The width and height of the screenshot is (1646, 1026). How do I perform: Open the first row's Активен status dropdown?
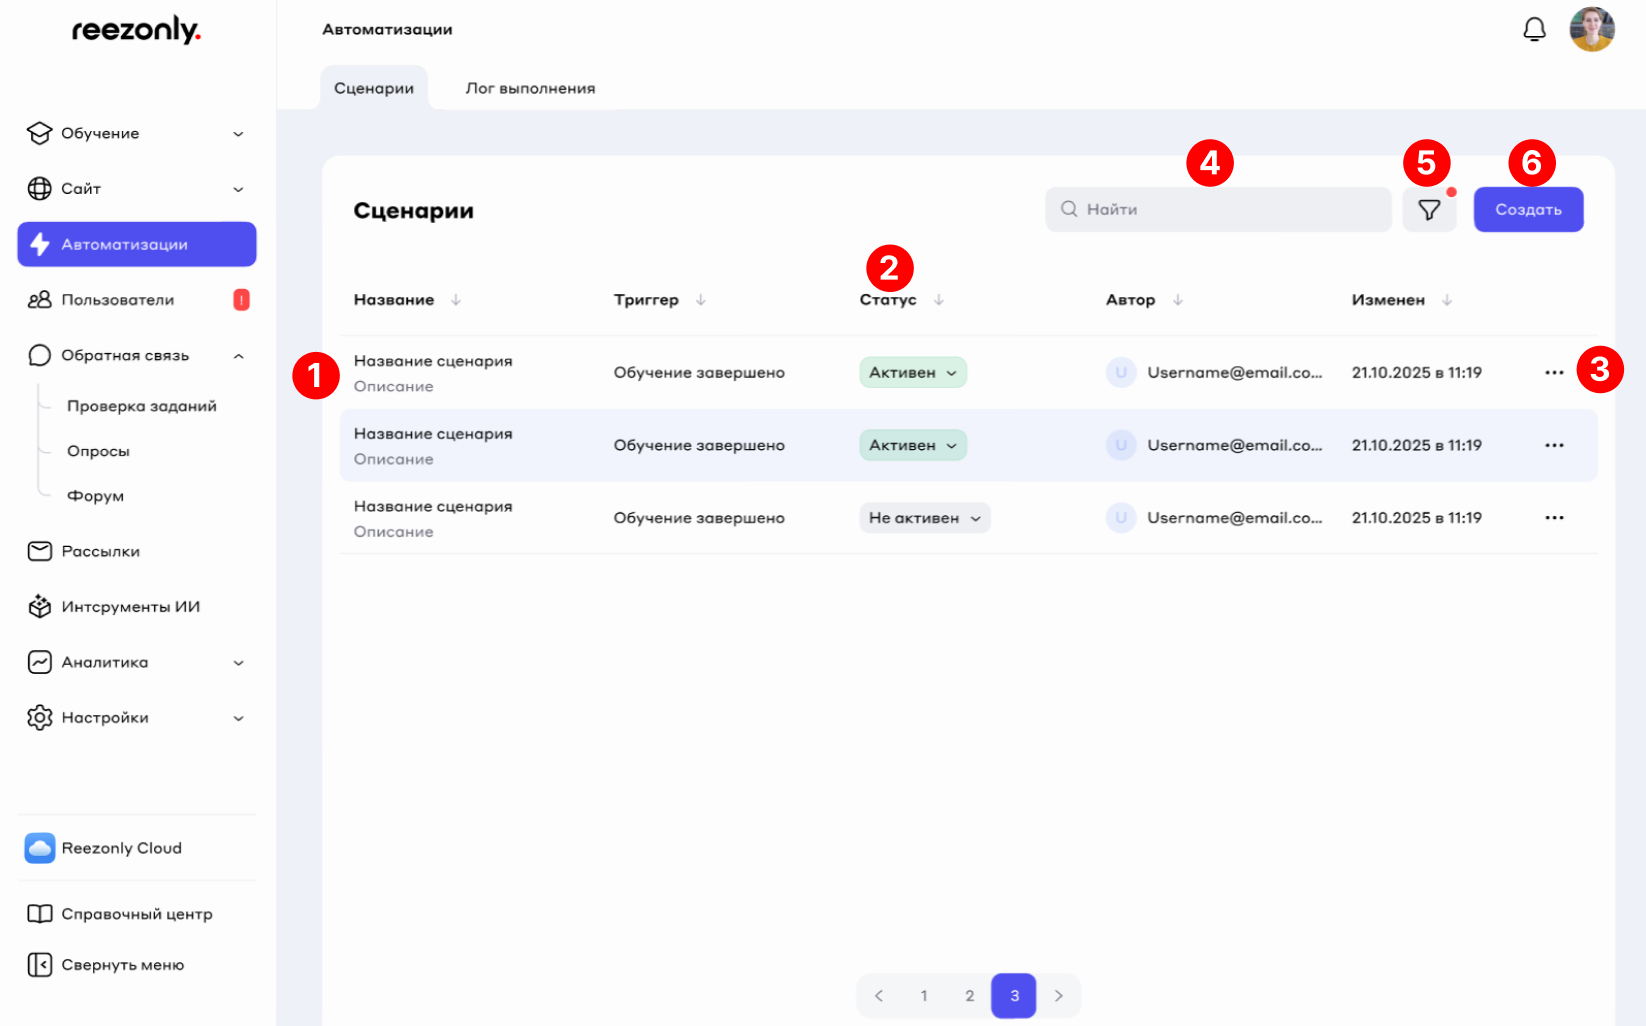point(912,373)
